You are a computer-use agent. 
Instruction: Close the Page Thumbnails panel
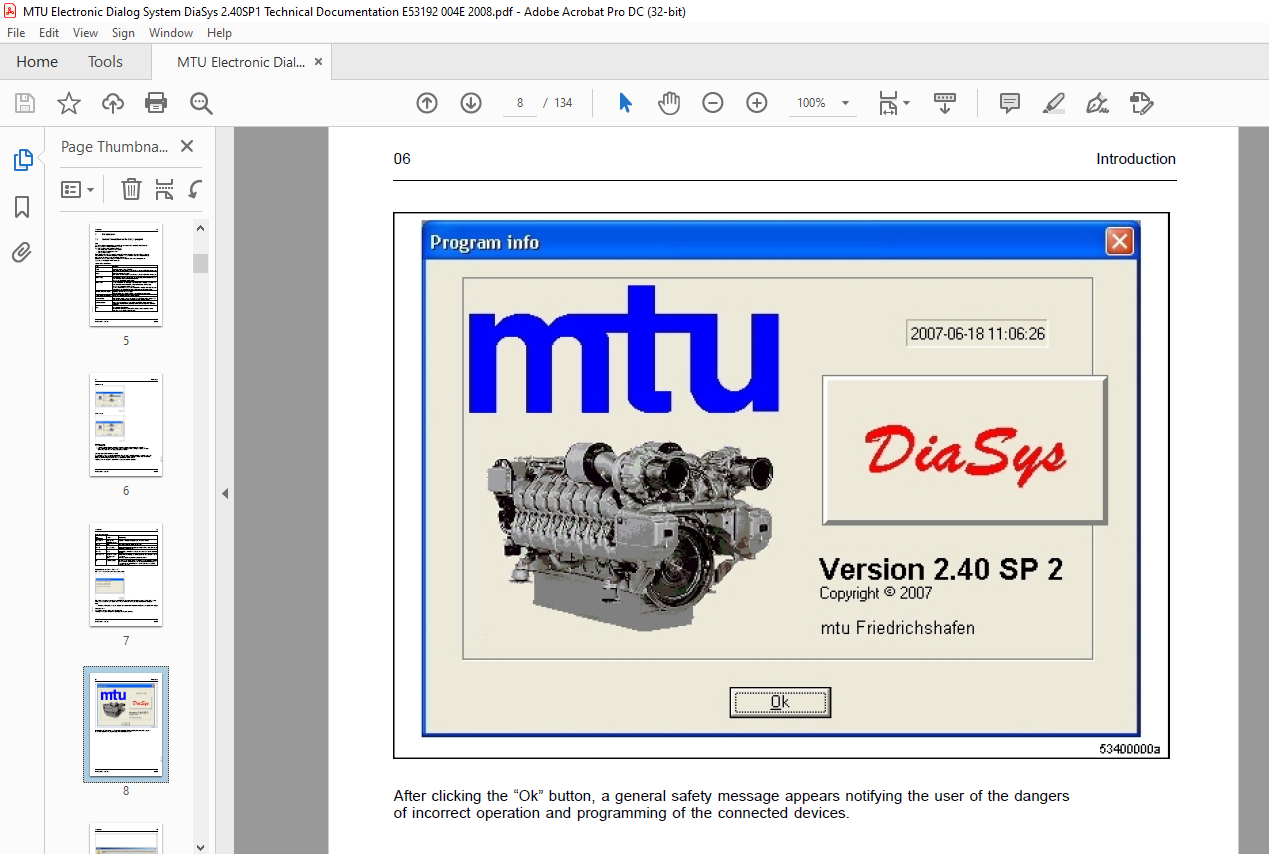(x=187, y=146)
